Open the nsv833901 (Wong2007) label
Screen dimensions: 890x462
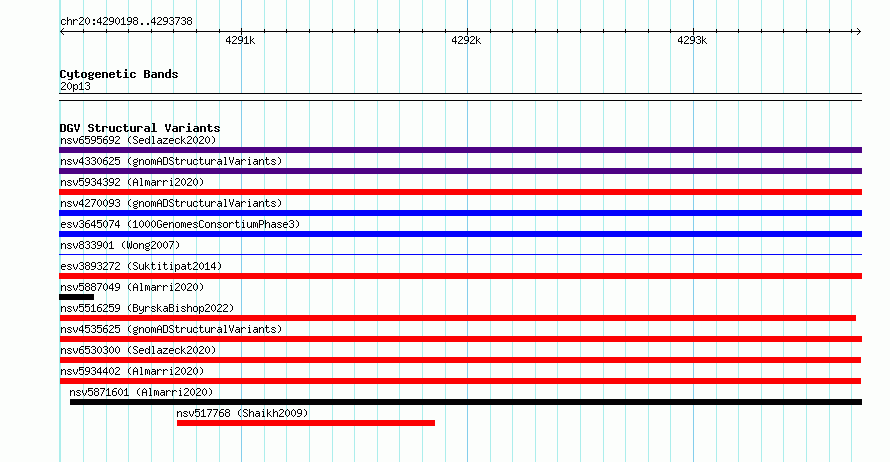tap(120, 245)
